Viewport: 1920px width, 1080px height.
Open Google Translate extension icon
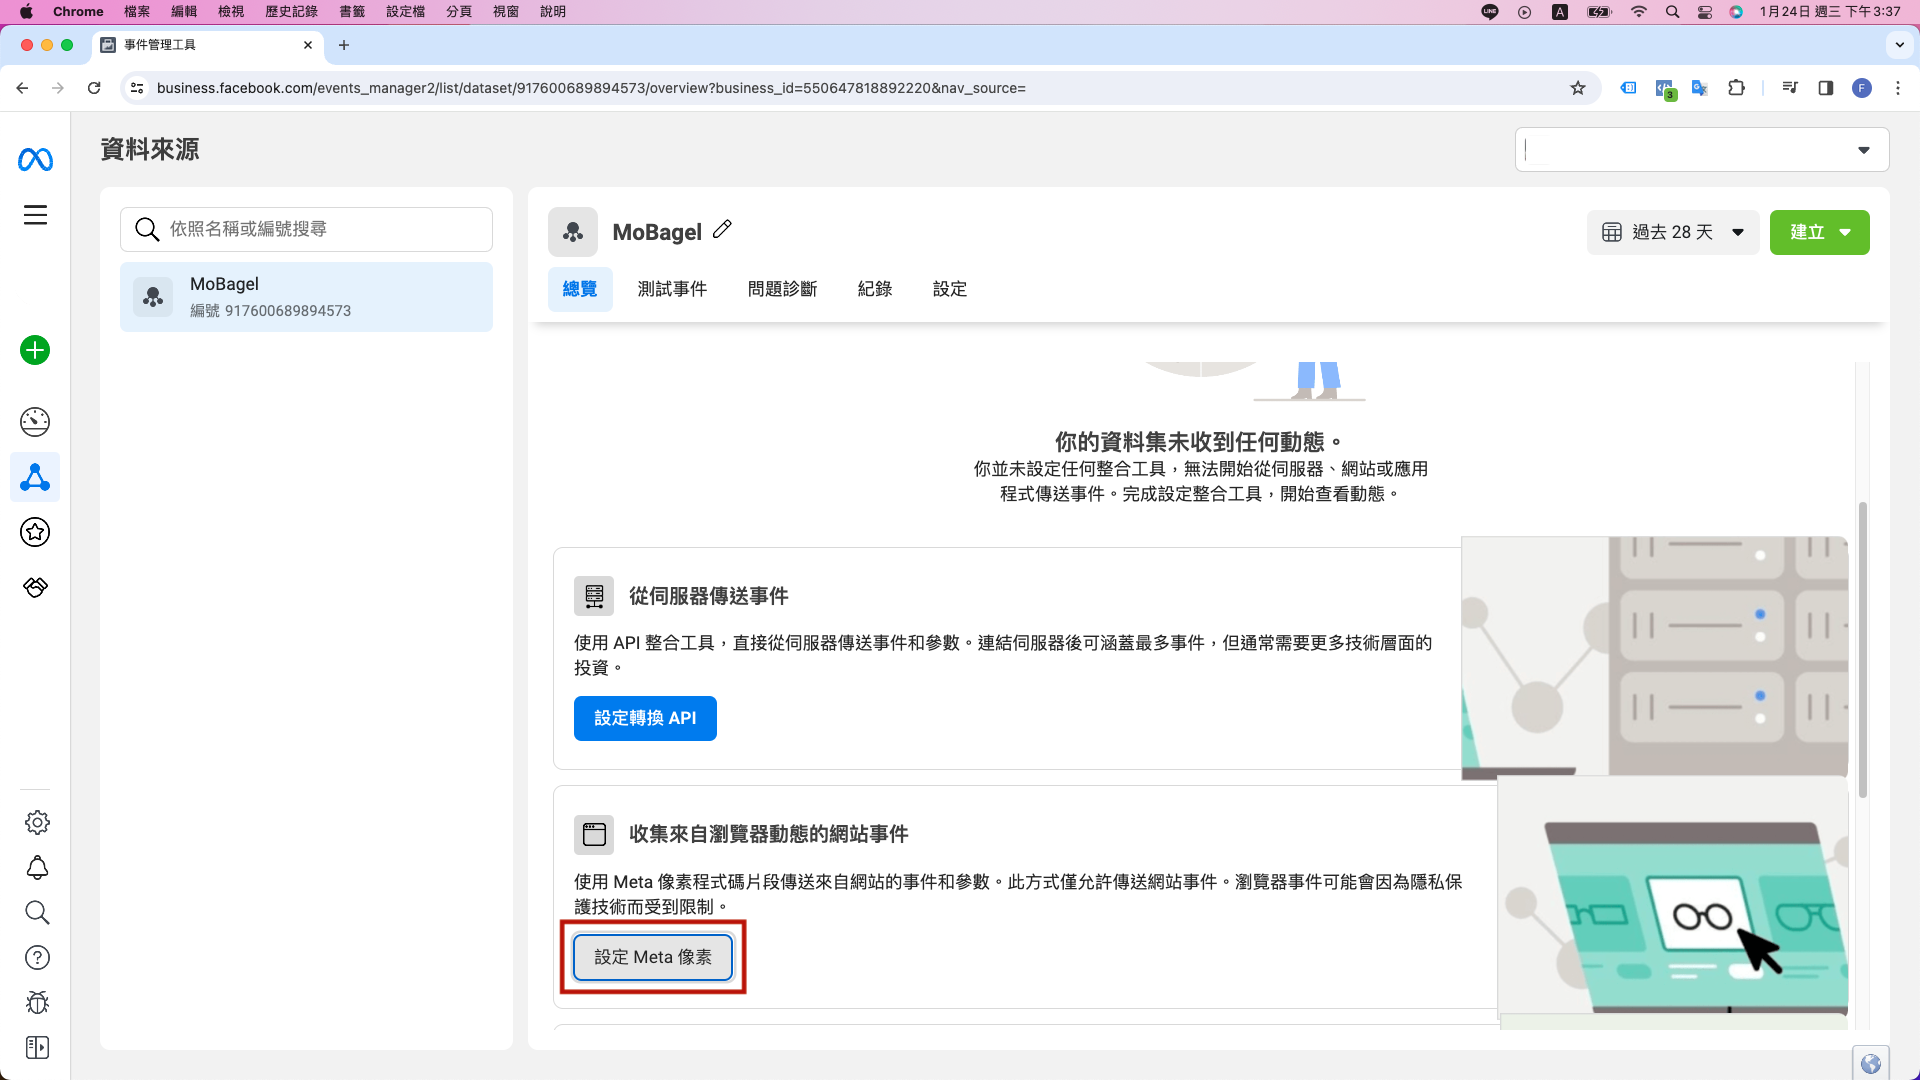[x=1699, y=88]
